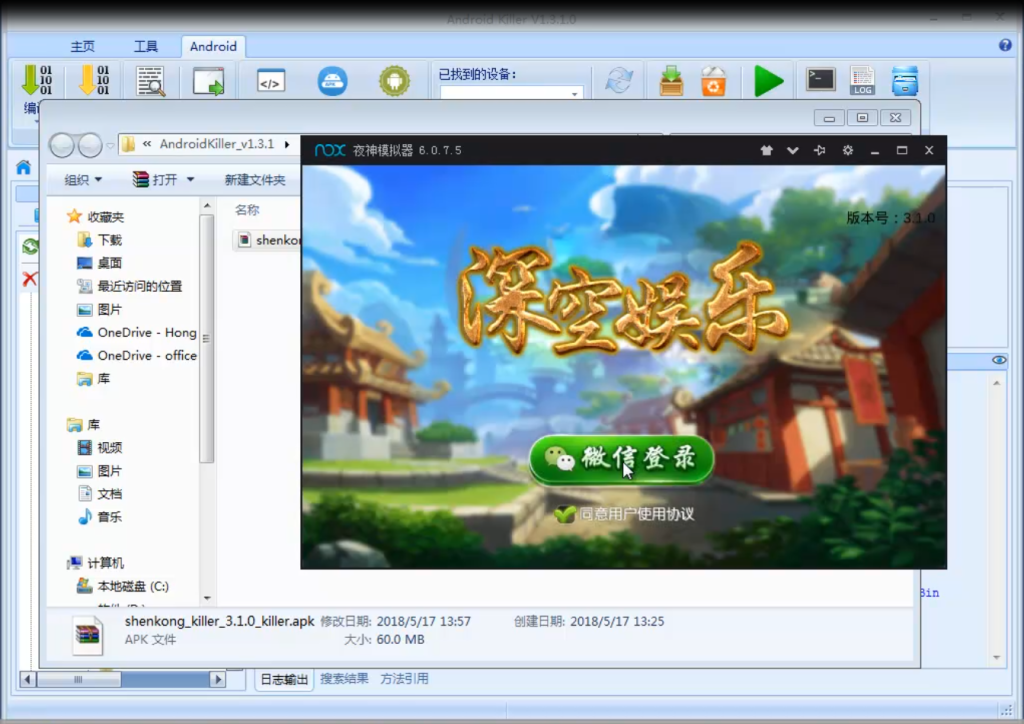Open 本地磁盘 (C:) in navigation pane

point(123,586)
